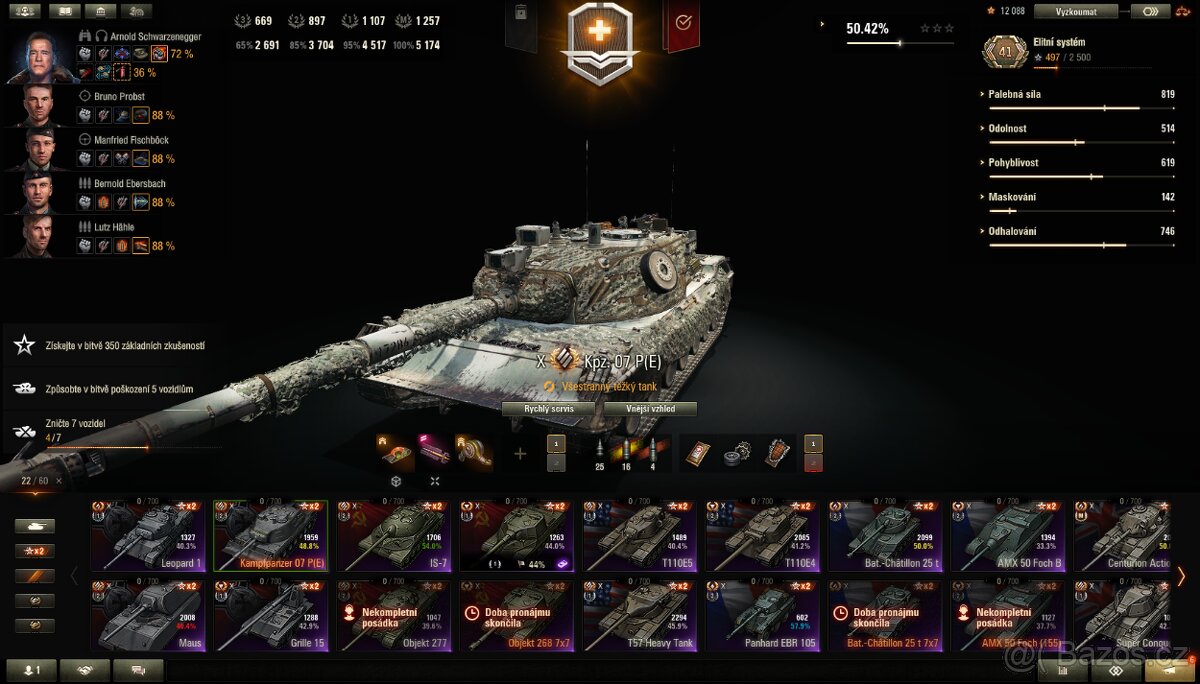1200x684 pixels.
Task: Select the Maus tank in carousel
Action: click(148, 616)
